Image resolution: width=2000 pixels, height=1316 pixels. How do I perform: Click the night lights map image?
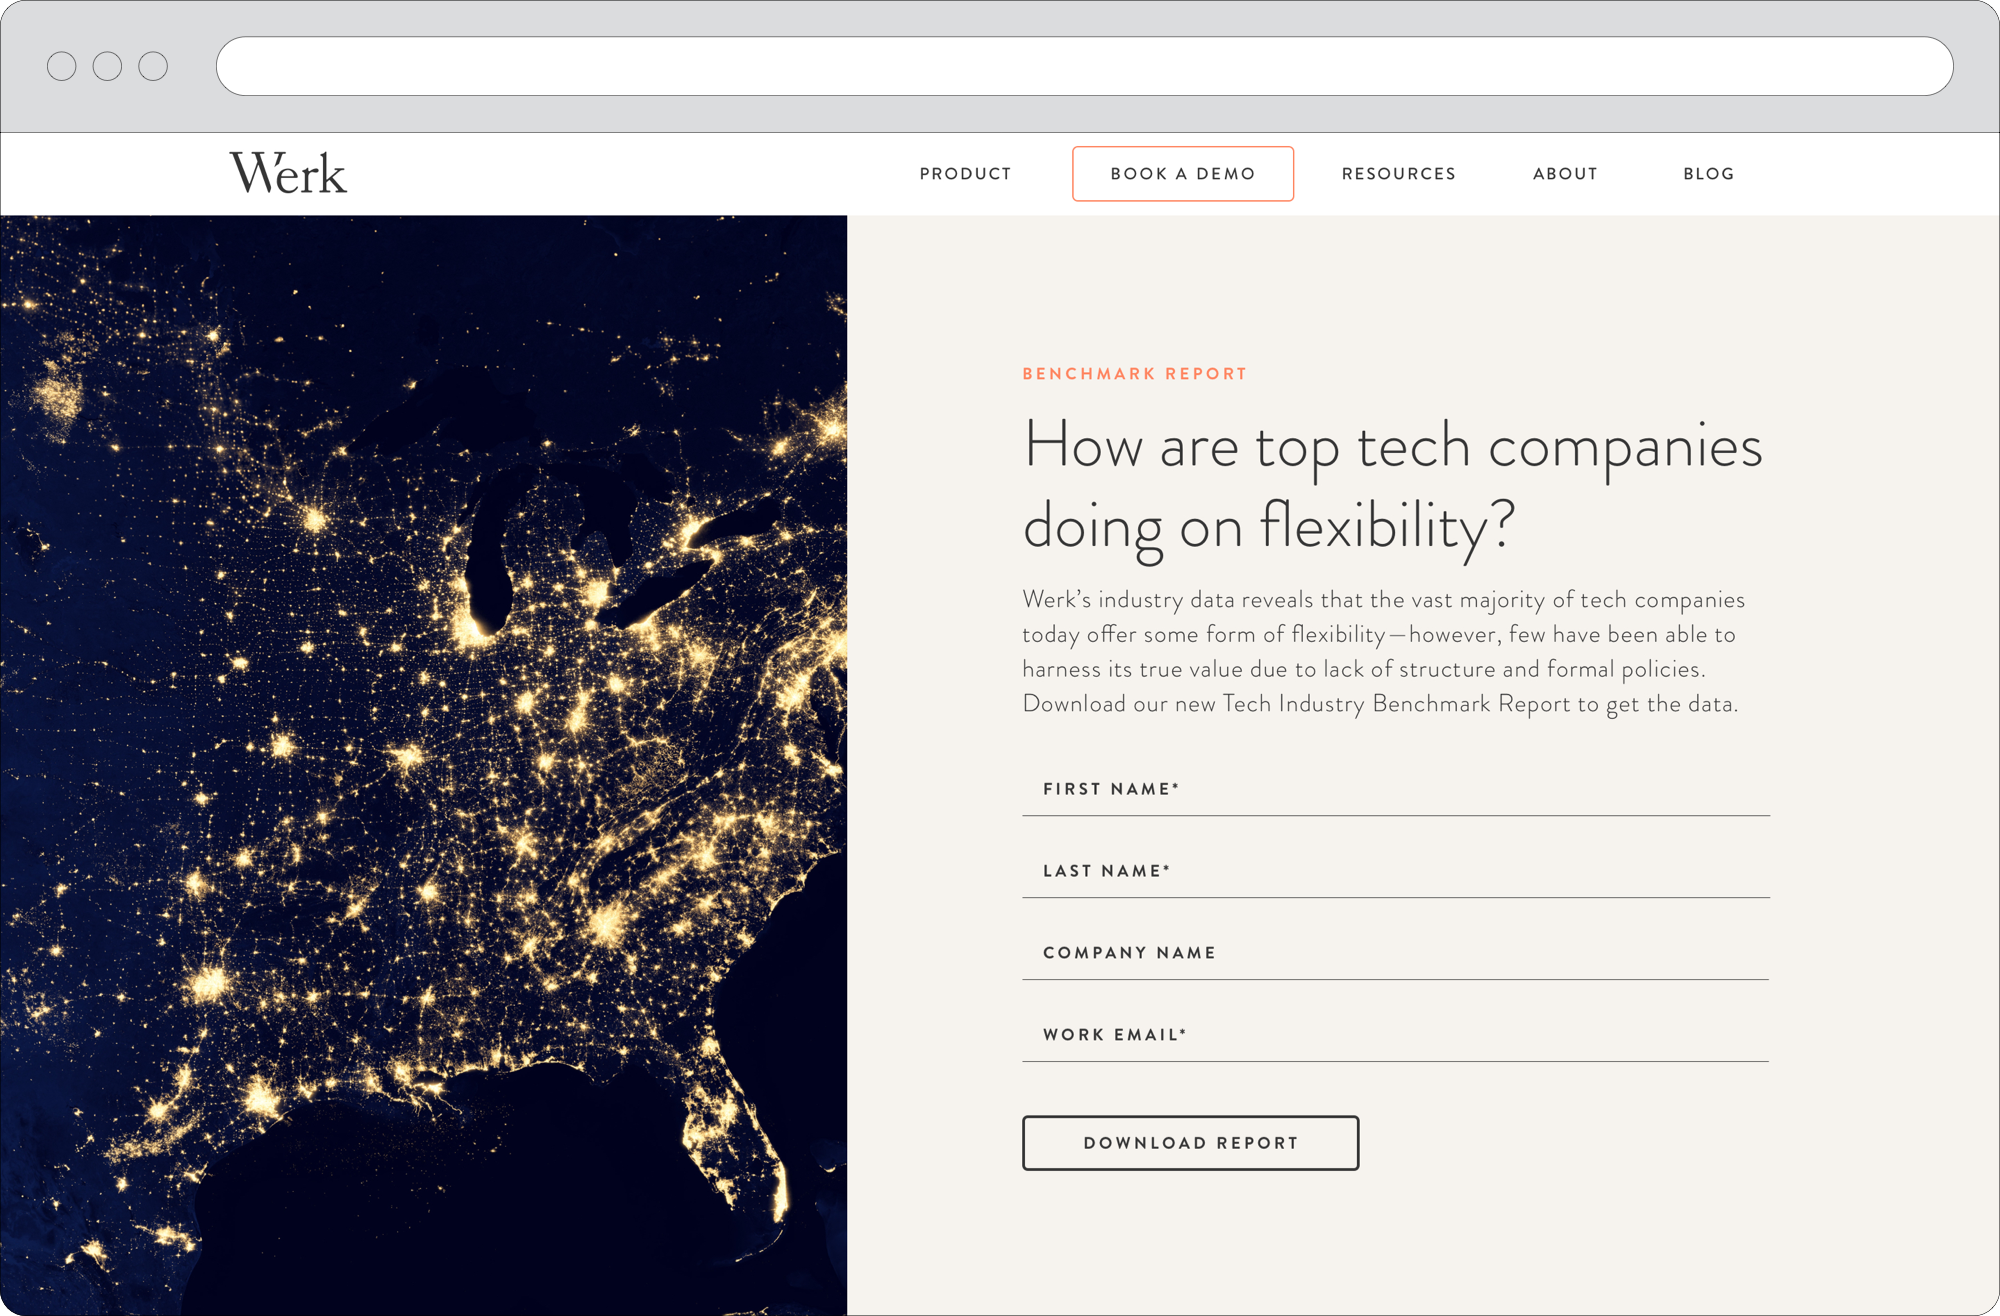click(424, 765)
